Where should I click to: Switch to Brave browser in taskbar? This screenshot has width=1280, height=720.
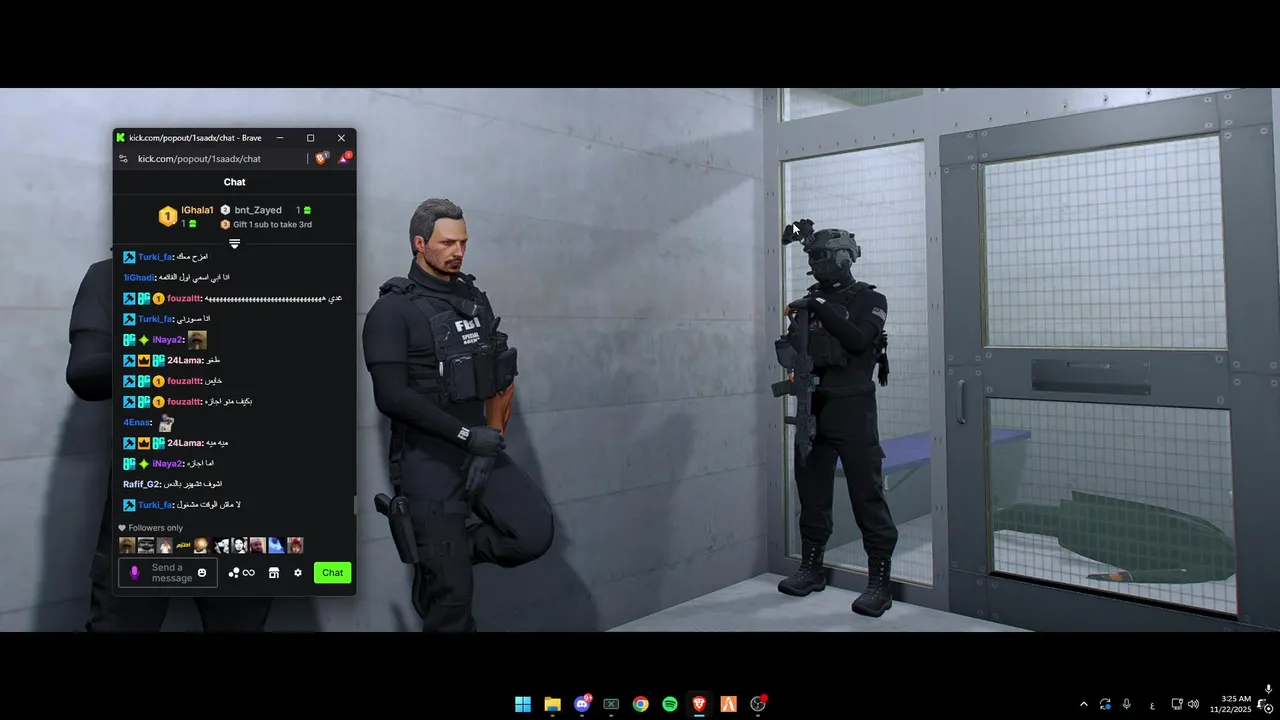[699, 704]
